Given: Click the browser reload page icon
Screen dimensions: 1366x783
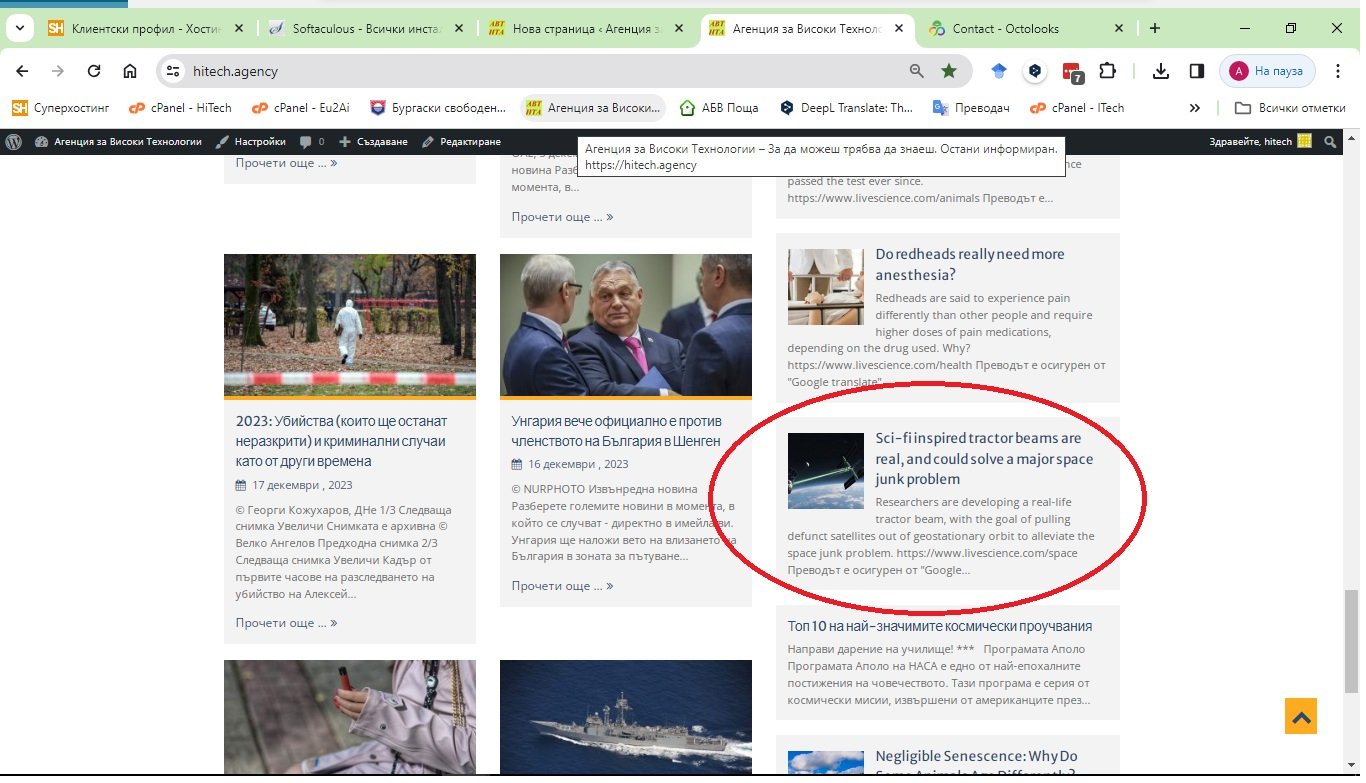Looking at the screenshot, I should pos(94,71).
